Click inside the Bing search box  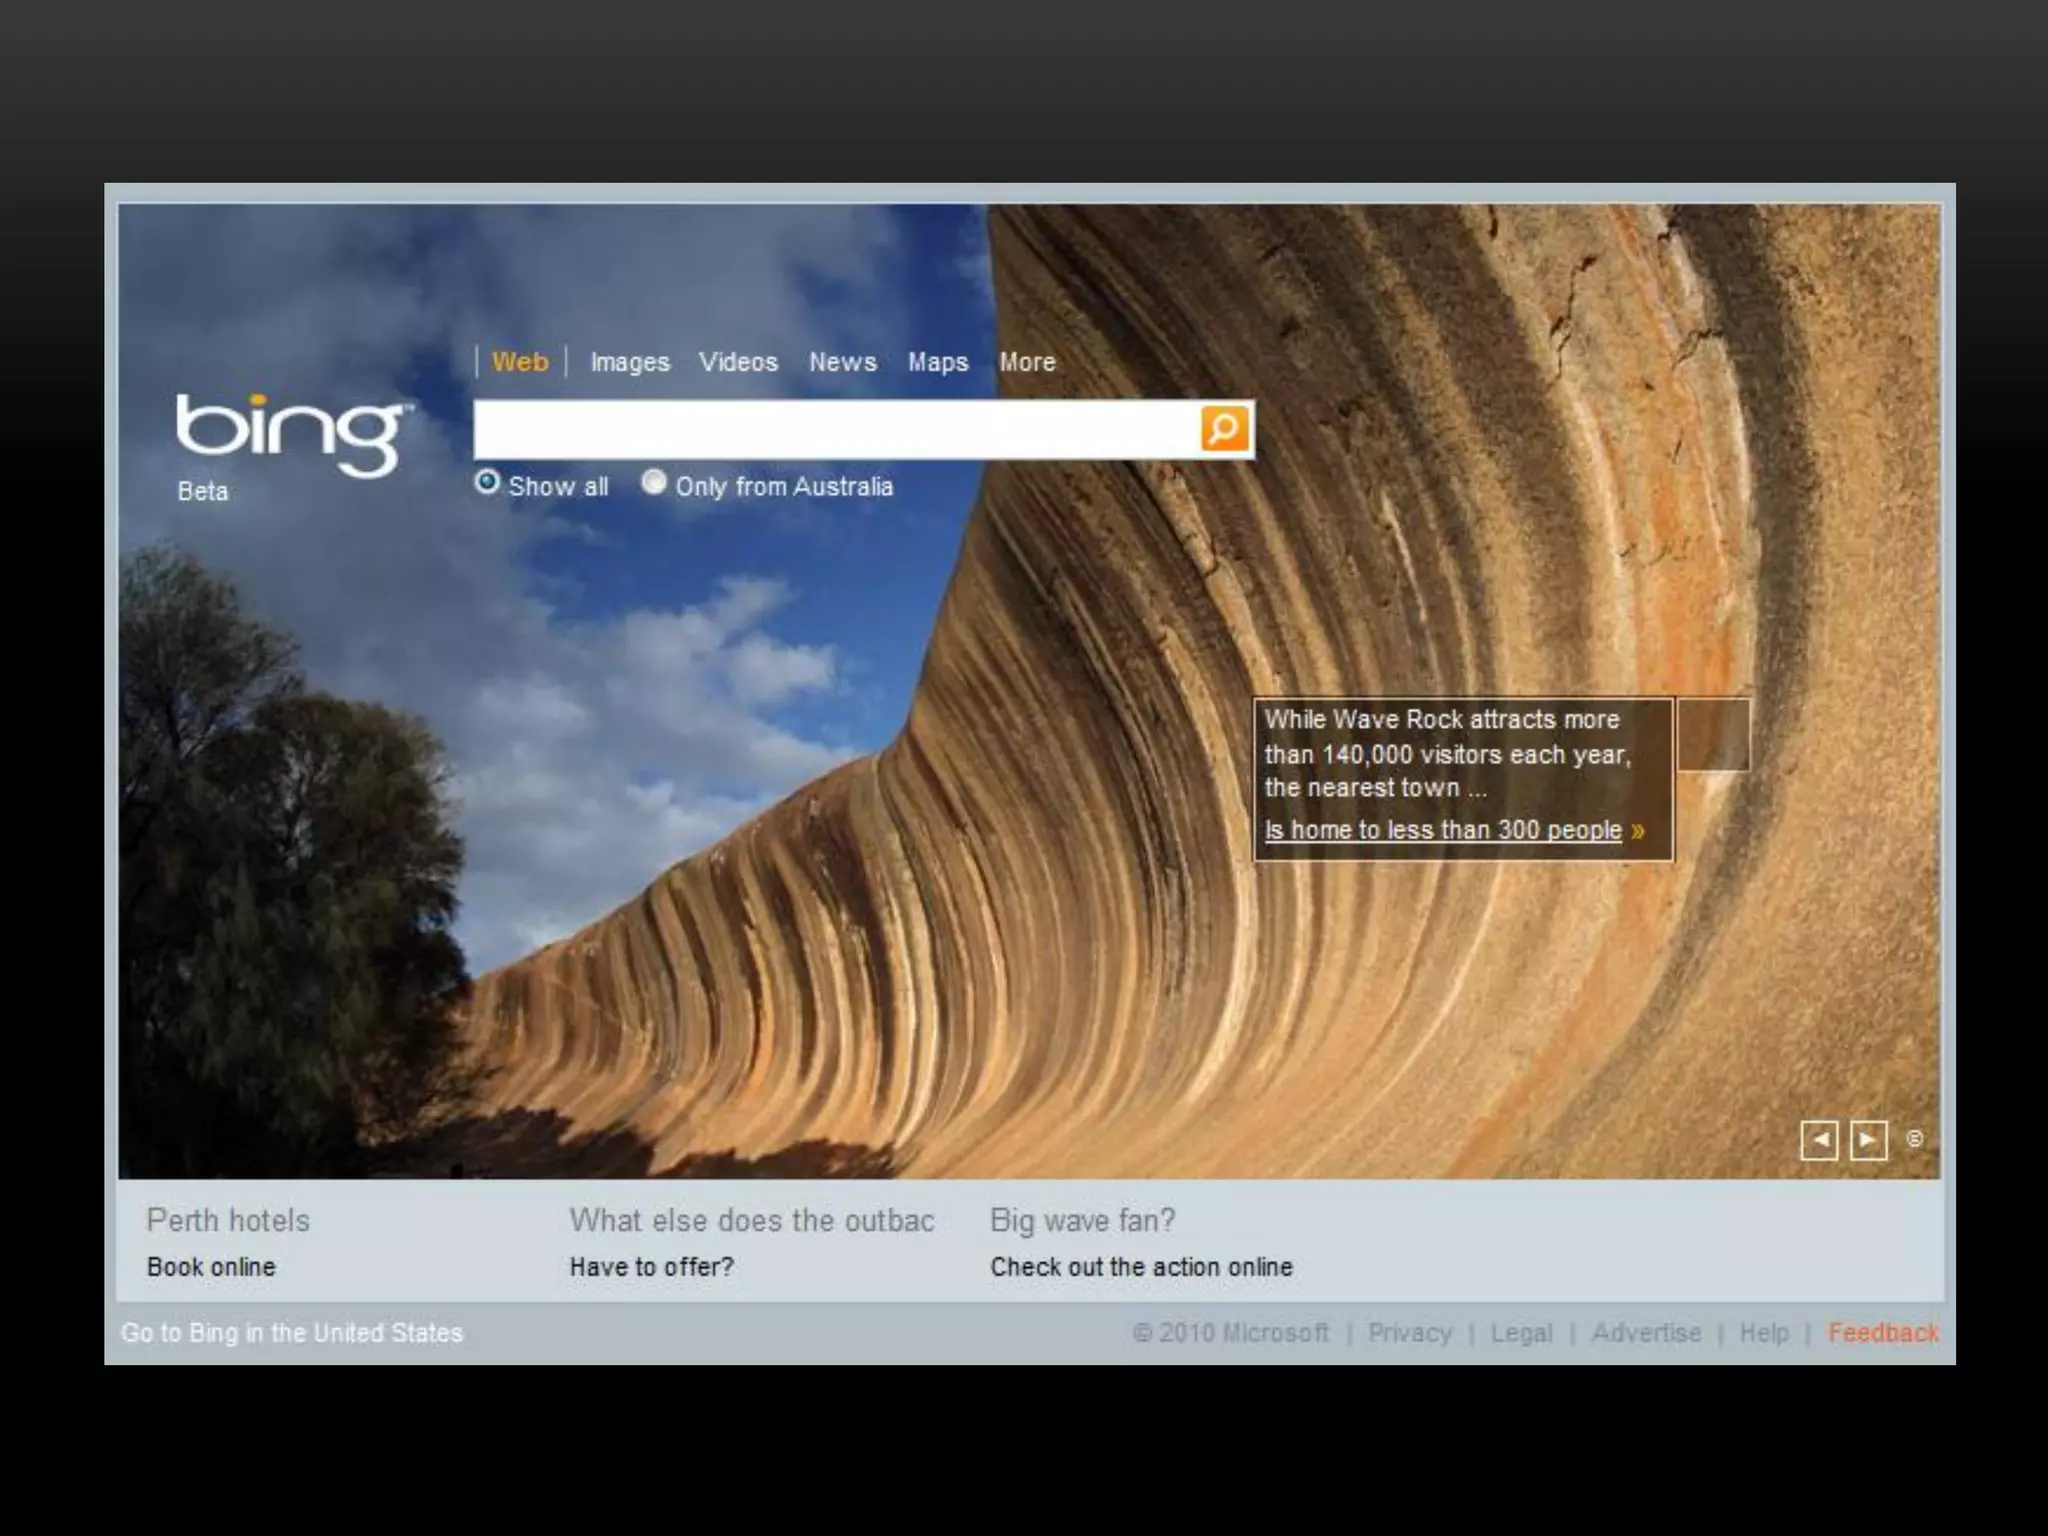click(x=835, y=430)
